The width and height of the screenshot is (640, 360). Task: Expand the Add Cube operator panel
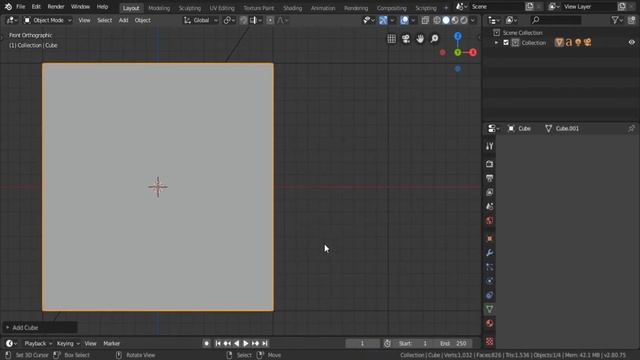(7, 328)
